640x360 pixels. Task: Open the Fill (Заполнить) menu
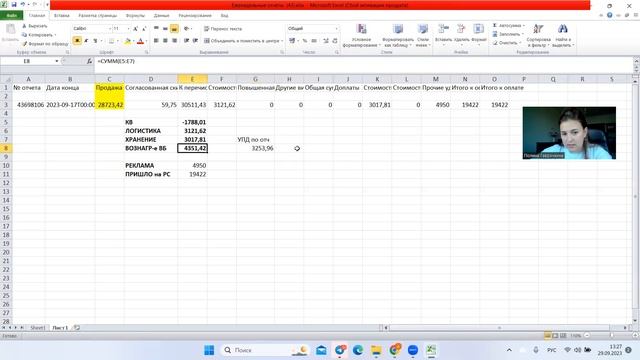click(x=508, y=34)
